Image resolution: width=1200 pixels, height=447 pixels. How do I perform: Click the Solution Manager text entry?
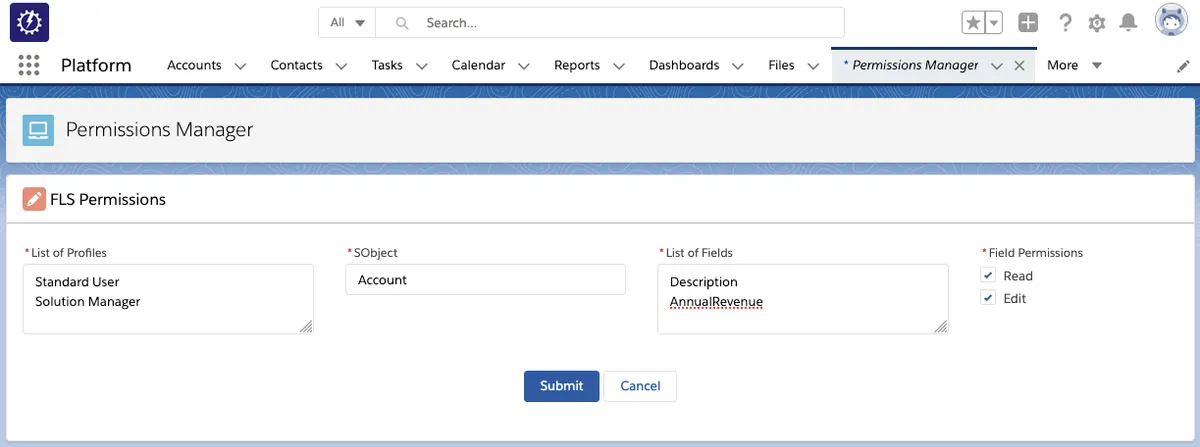tap(88, 301)
